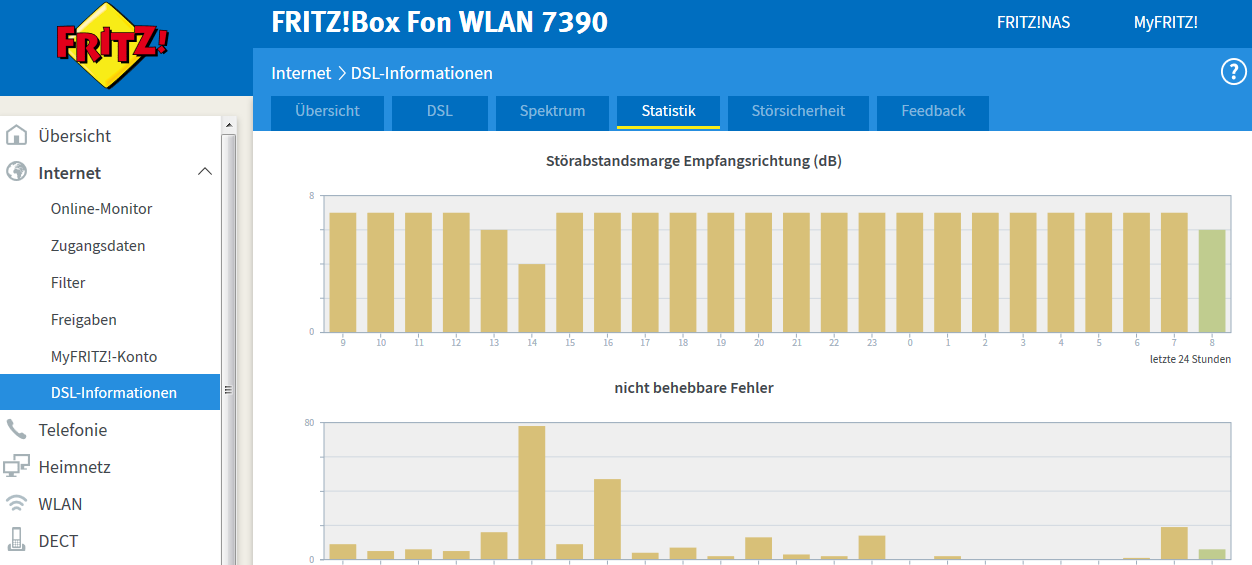This screenshot has height=565, width=1252.
Task: Open Zugangsdaten page
Action: pos(98,246)
